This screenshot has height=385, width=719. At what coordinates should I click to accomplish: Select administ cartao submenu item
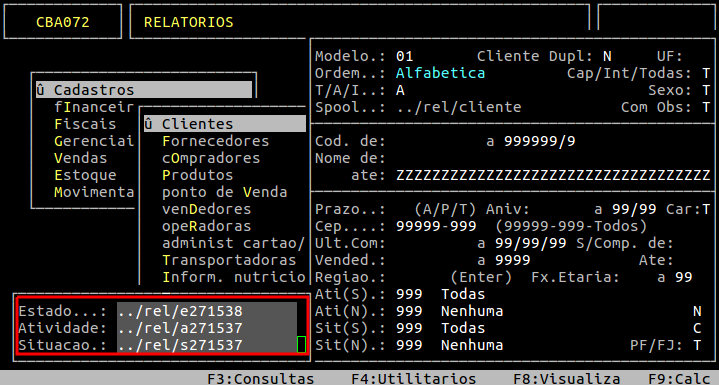point(233,243)
